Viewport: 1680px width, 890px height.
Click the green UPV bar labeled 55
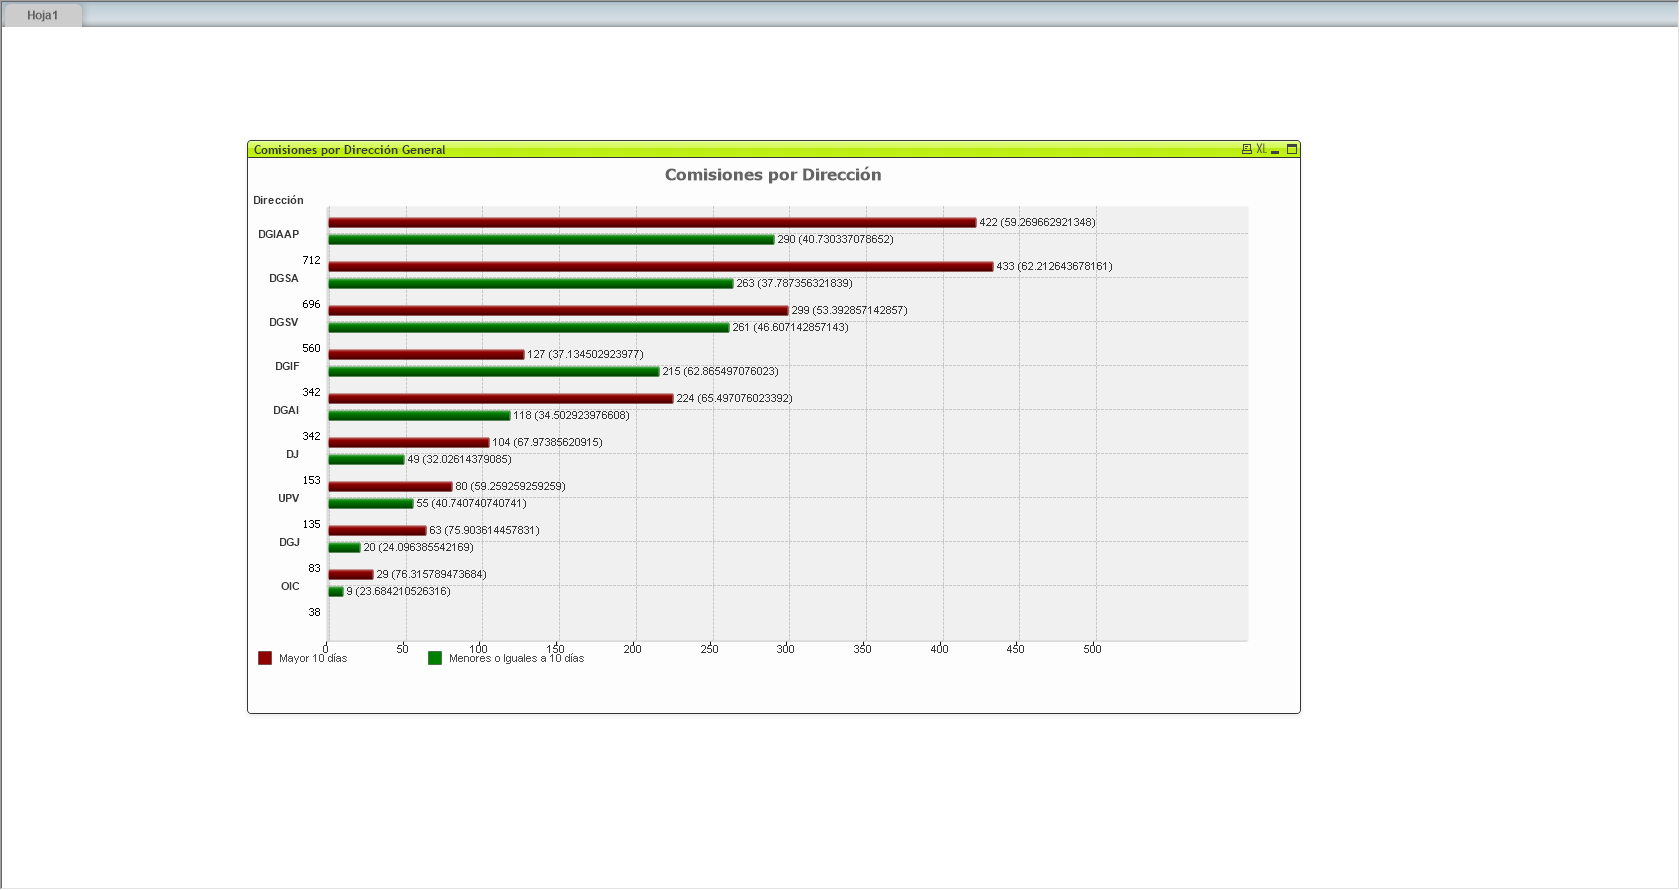tap(371, 503)
